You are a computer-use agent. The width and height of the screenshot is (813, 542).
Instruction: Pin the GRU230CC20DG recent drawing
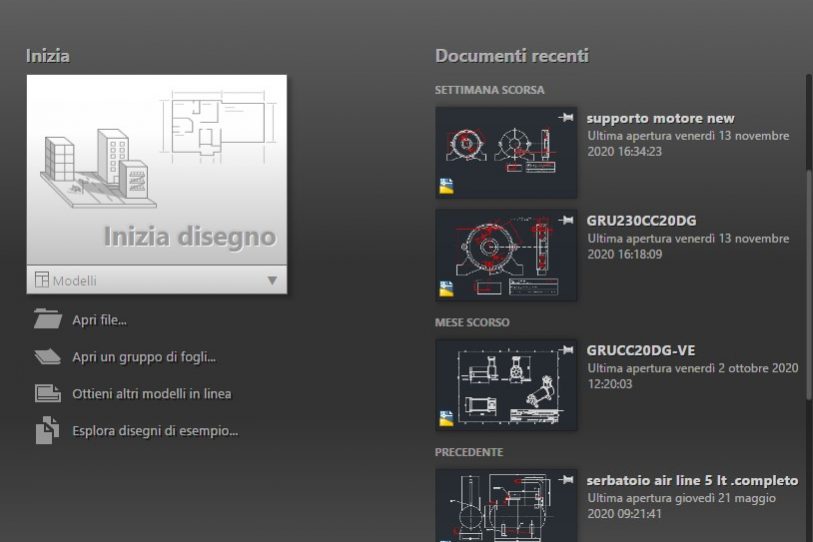tap(567, 220)
